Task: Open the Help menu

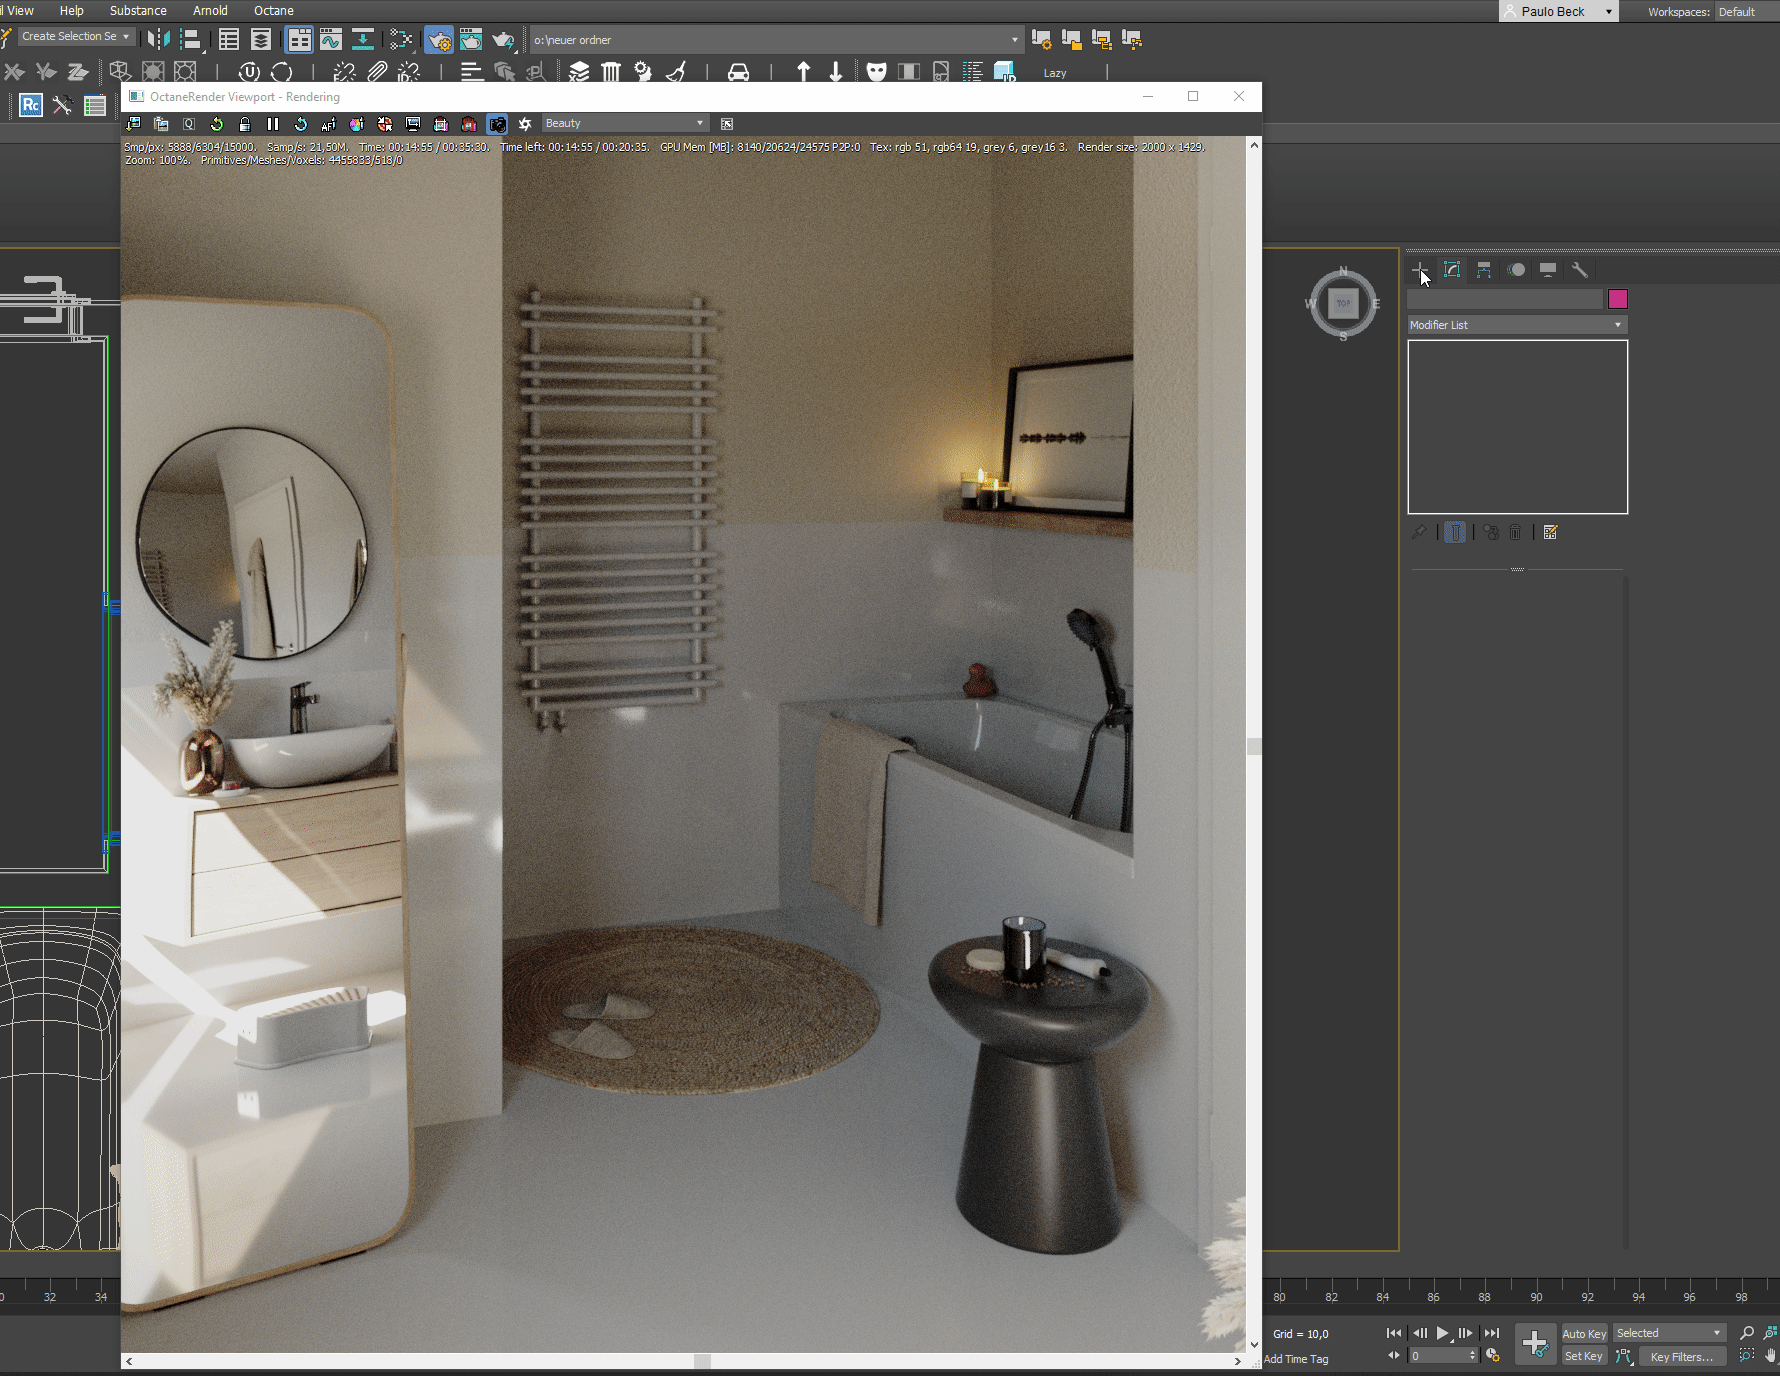Action: point(72,10)
